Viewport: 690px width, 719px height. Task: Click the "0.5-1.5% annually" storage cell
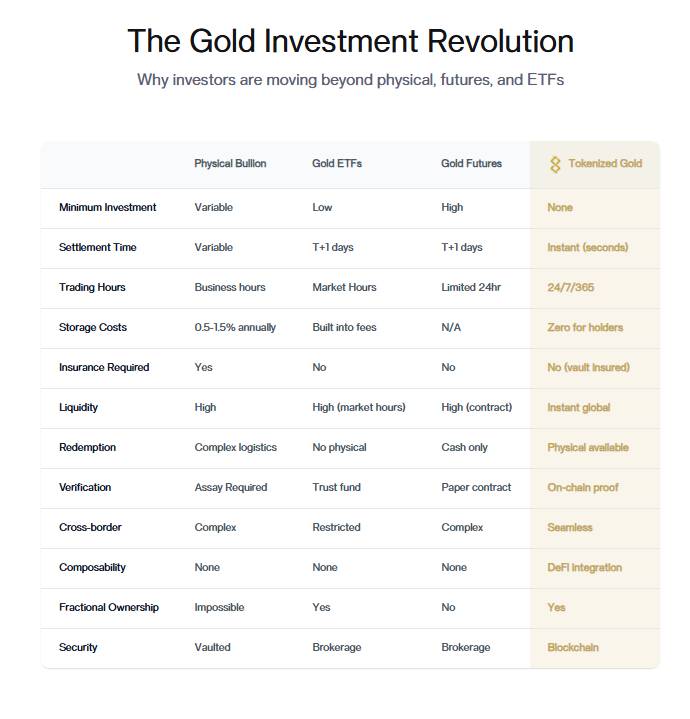tap(235, 328)
